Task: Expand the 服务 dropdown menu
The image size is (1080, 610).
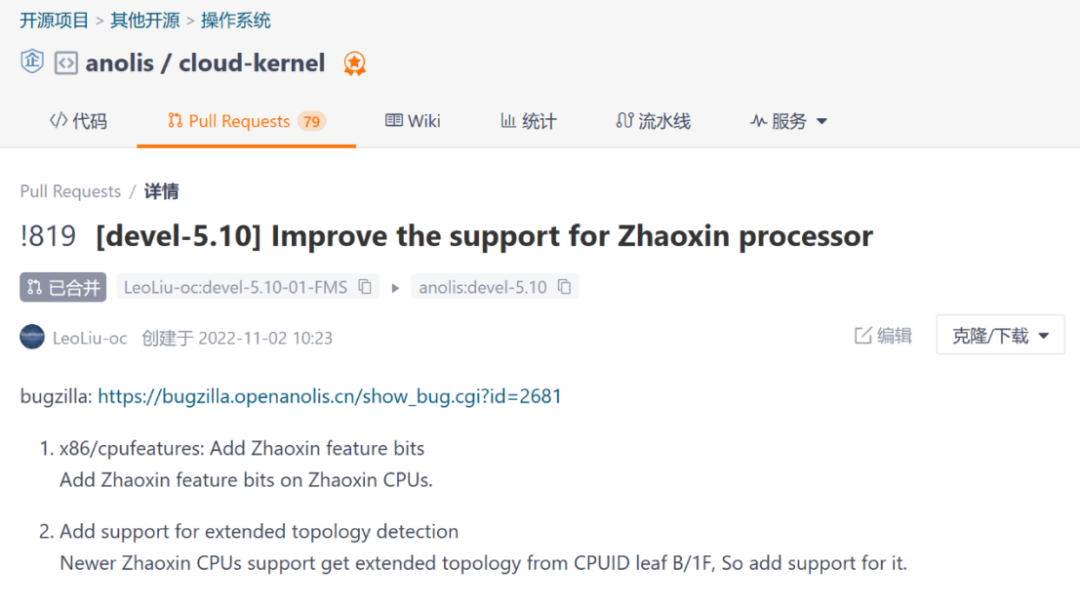Action: 789,121
